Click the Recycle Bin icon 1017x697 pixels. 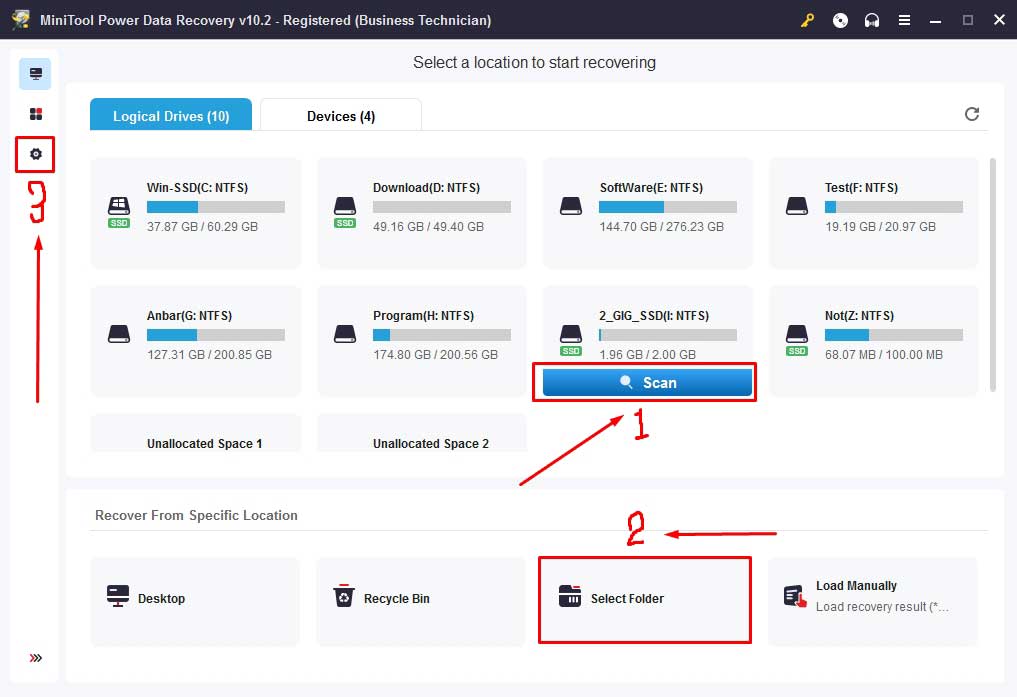tap(344, 596)
